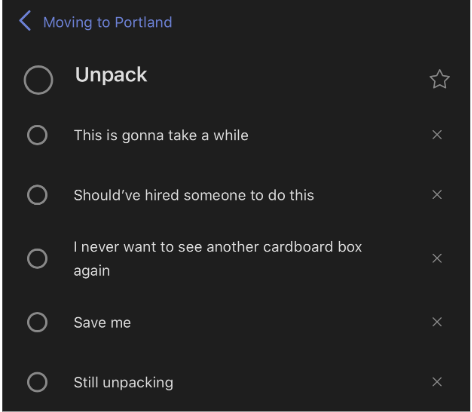Select 'Still unpacking' step text to edit
The height and width of the screenshot is (412, 472).
tap(123, 383)
